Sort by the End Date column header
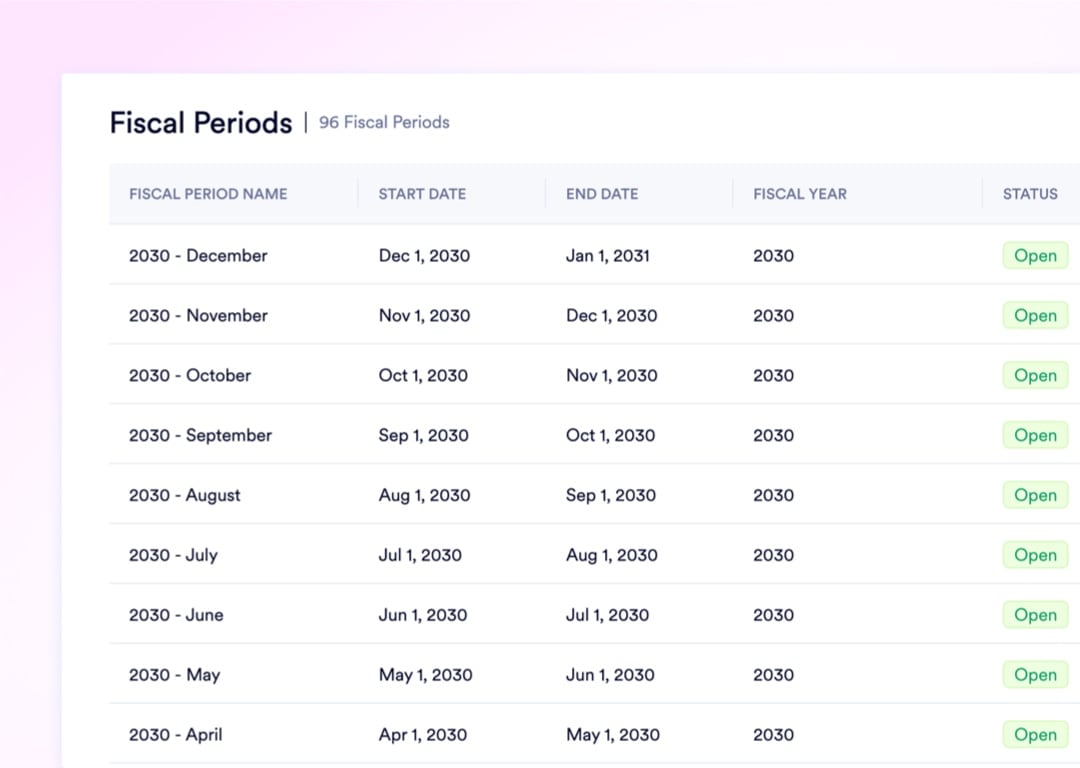This screenshot has height=768, width=1080. point(601,194)
